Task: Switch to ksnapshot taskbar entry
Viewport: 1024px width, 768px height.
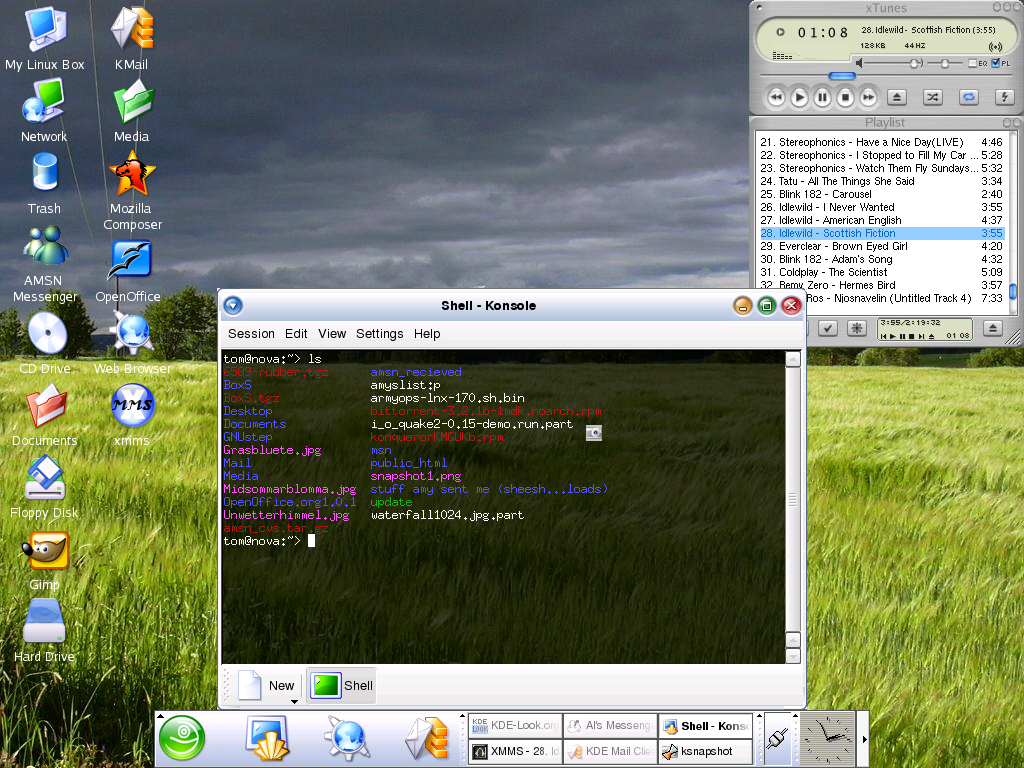Action: pyautogui.click(x=705, y=752)
